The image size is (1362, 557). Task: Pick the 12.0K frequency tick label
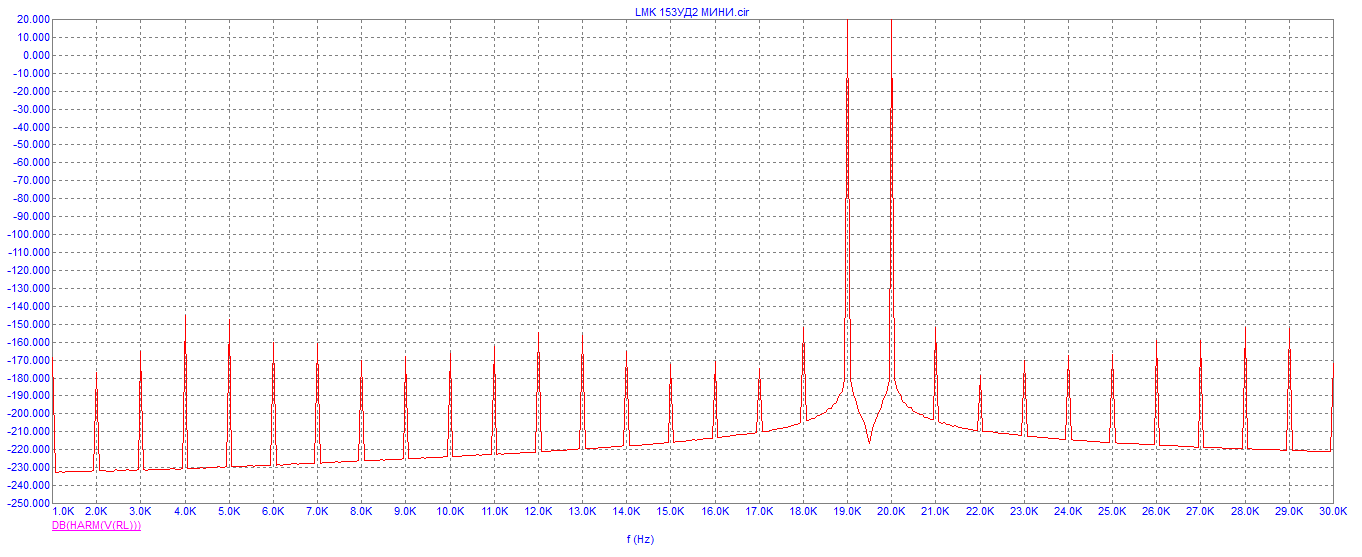538,511
